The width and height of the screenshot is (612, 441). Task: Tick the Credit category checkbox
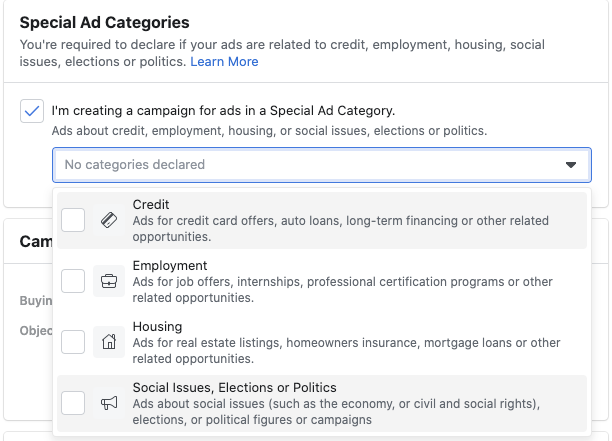coord(73,221)
